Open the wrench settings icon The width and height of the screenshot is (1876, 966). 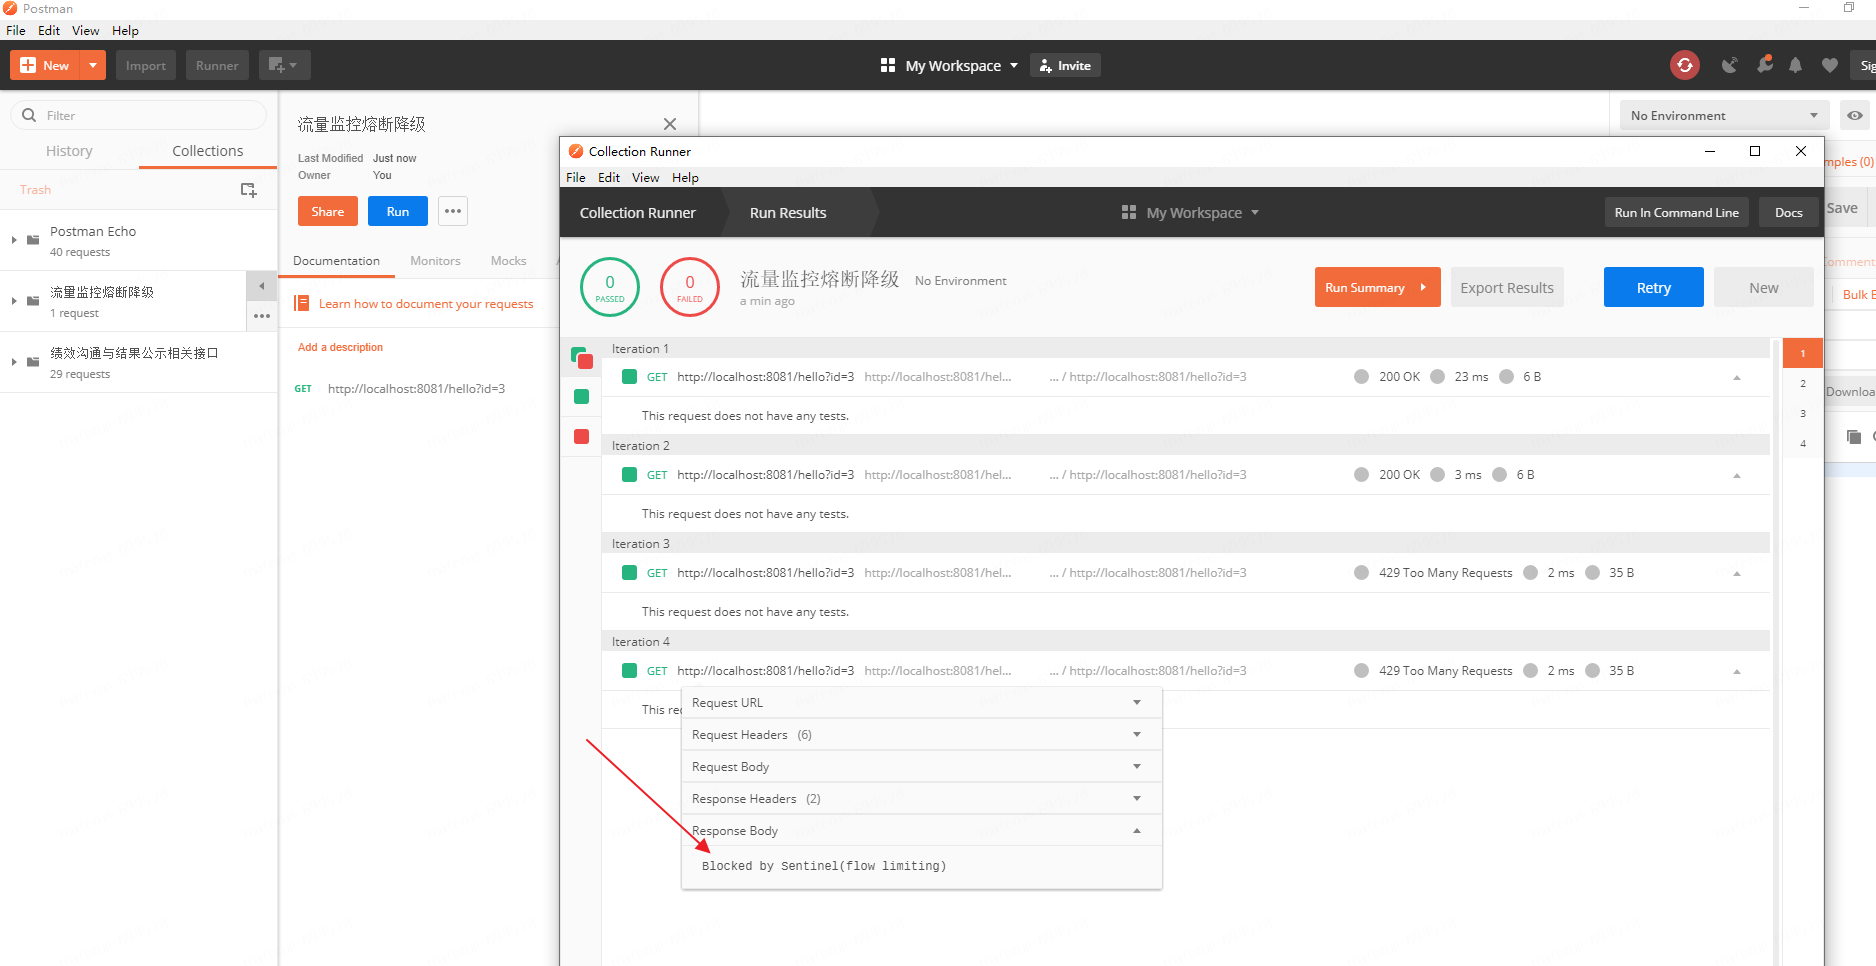[1765, 65]
